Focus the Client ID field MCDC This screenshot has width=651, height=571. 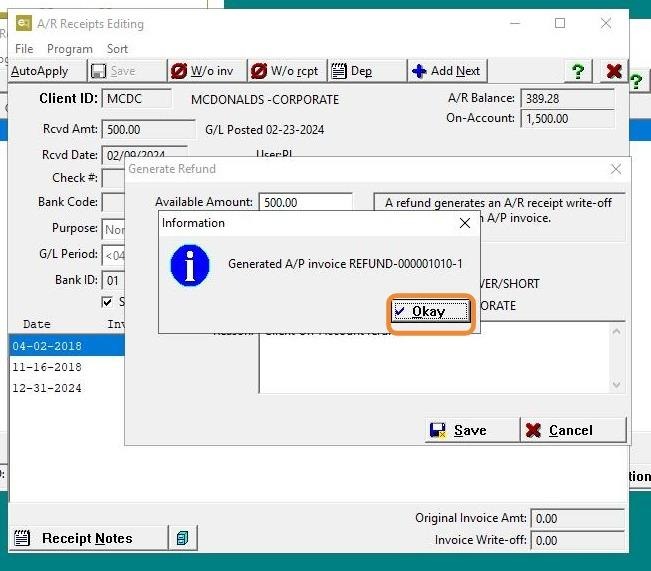pos(137,99)
